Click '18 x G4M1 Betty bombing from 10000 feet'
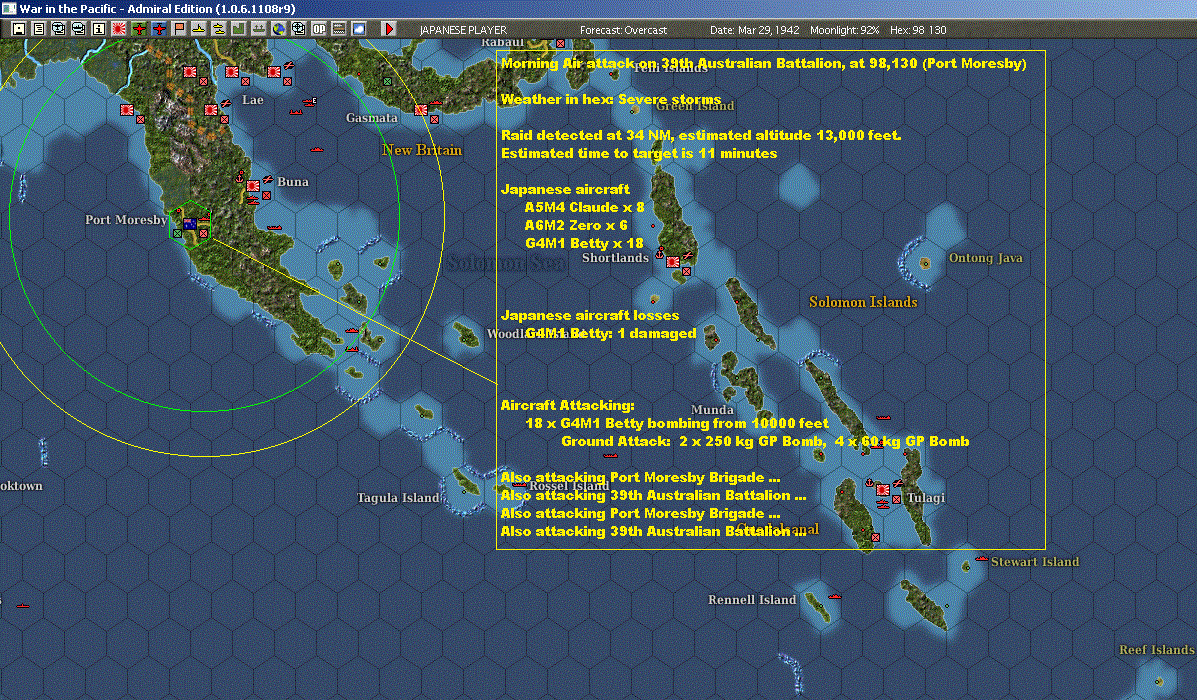 pos(676,423)
